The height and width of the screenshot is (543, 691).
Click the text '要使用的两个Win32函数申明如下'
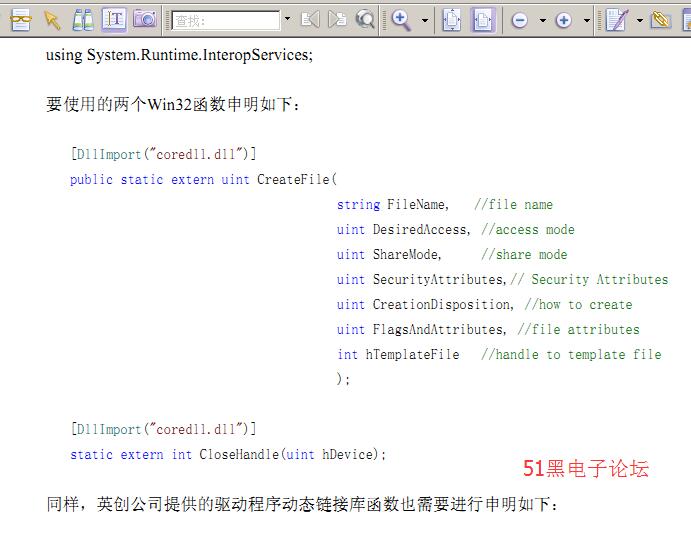[x=169, y=105]
